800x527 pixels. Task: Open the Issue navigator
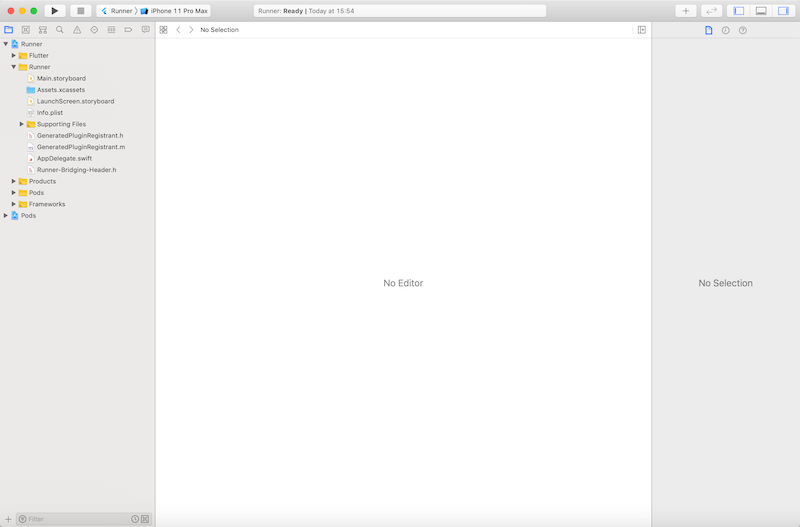(x=77, y=30)
